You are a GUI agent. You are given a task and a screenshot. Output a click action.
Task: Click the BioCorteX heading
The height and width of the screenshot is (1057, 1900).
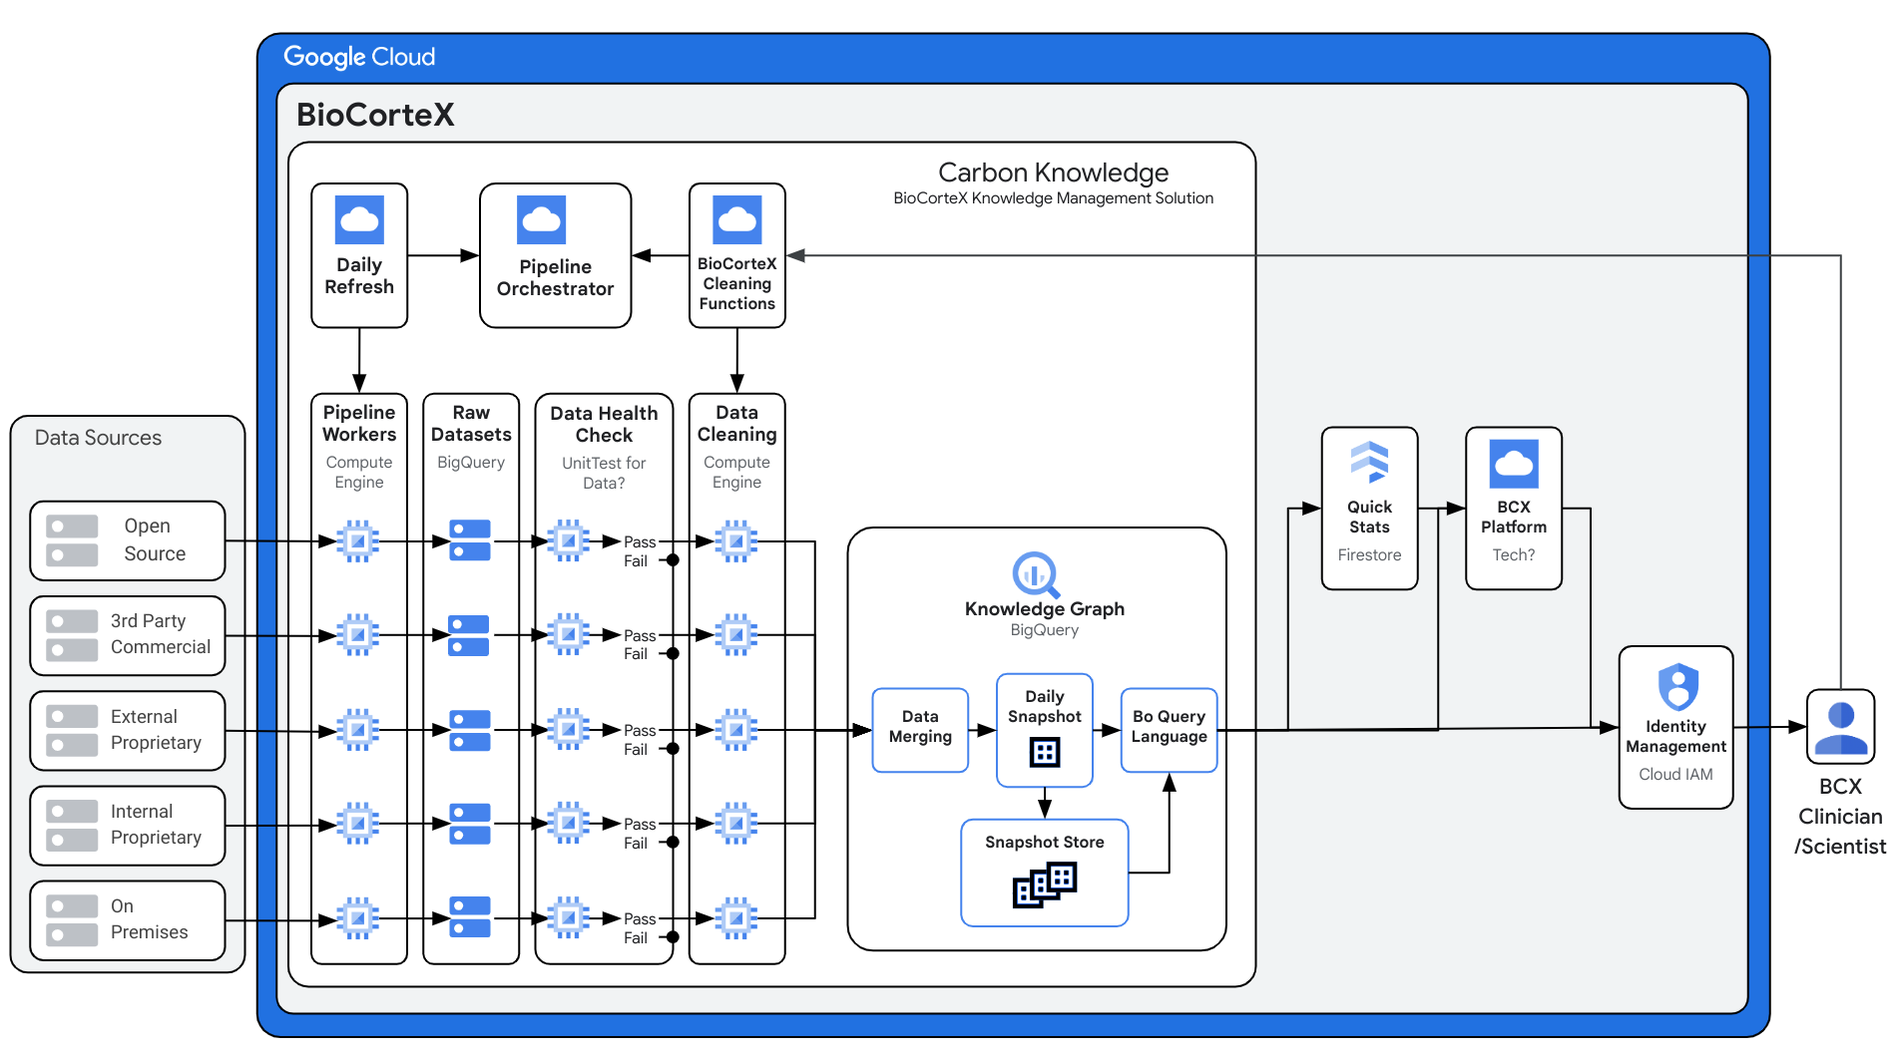[375, 115]
